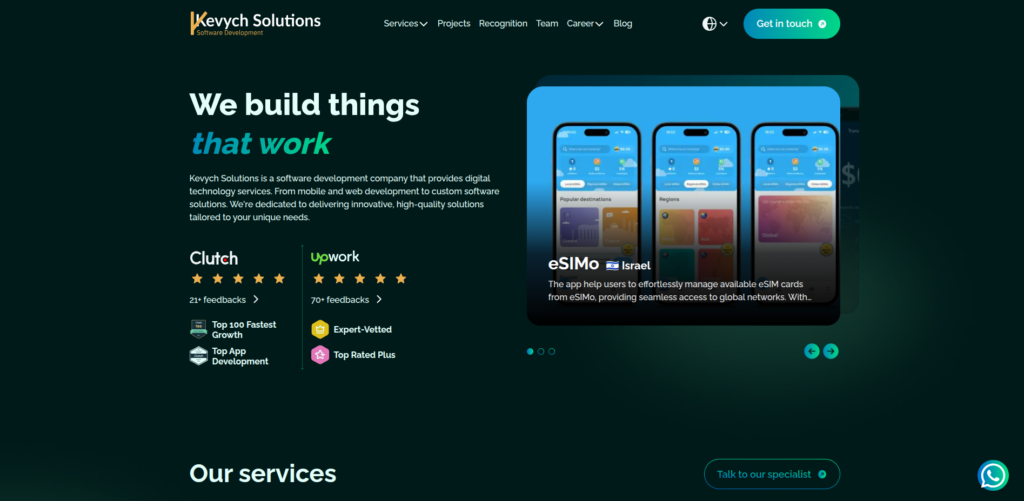Click the Top App Development badge icon
The height and width of the screenshot is (501, 1024).
point(199,355)
